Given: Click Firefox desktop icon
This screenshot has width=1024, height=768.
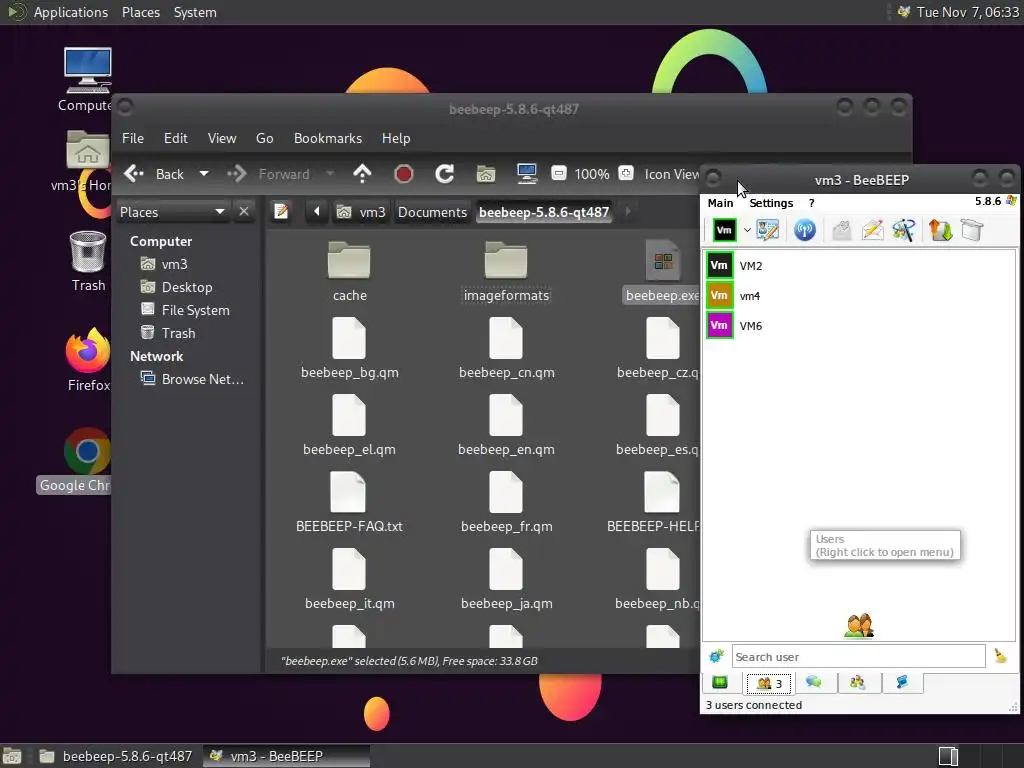Looking at the screenshot, I should (x=88, y=360).
